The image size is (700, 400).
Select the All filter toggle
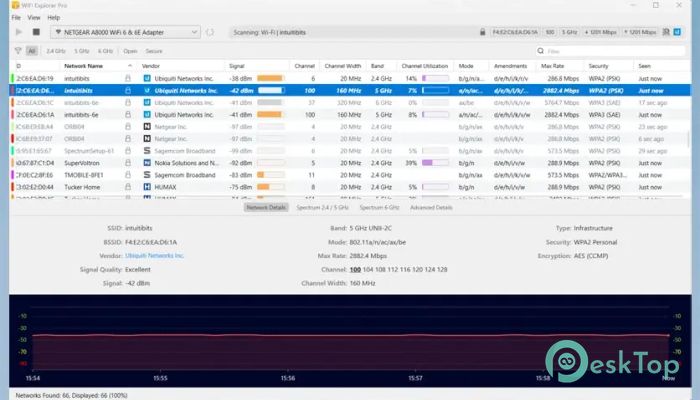32,51
